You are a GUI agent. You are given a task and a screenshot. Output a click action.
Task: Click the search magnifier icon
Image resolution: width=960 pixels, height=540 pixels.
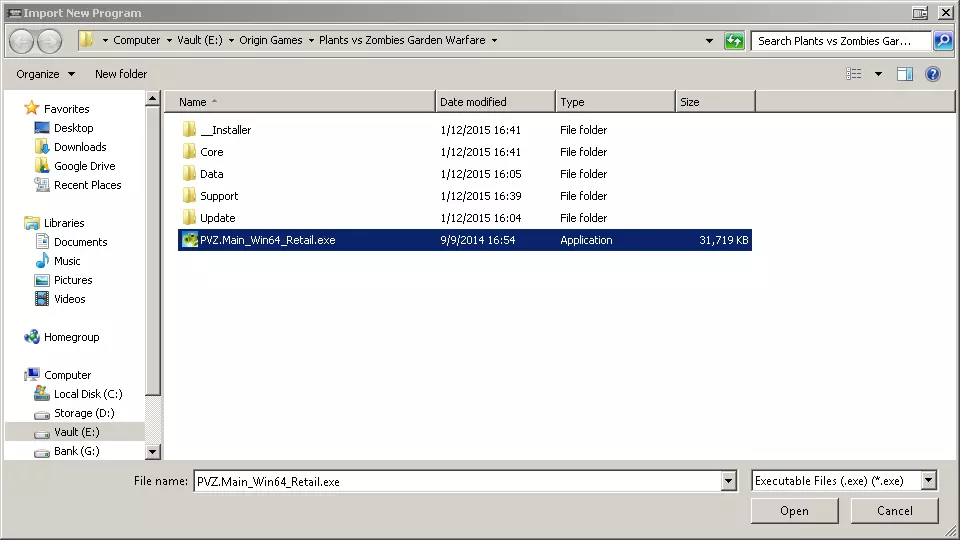(943, 41)
